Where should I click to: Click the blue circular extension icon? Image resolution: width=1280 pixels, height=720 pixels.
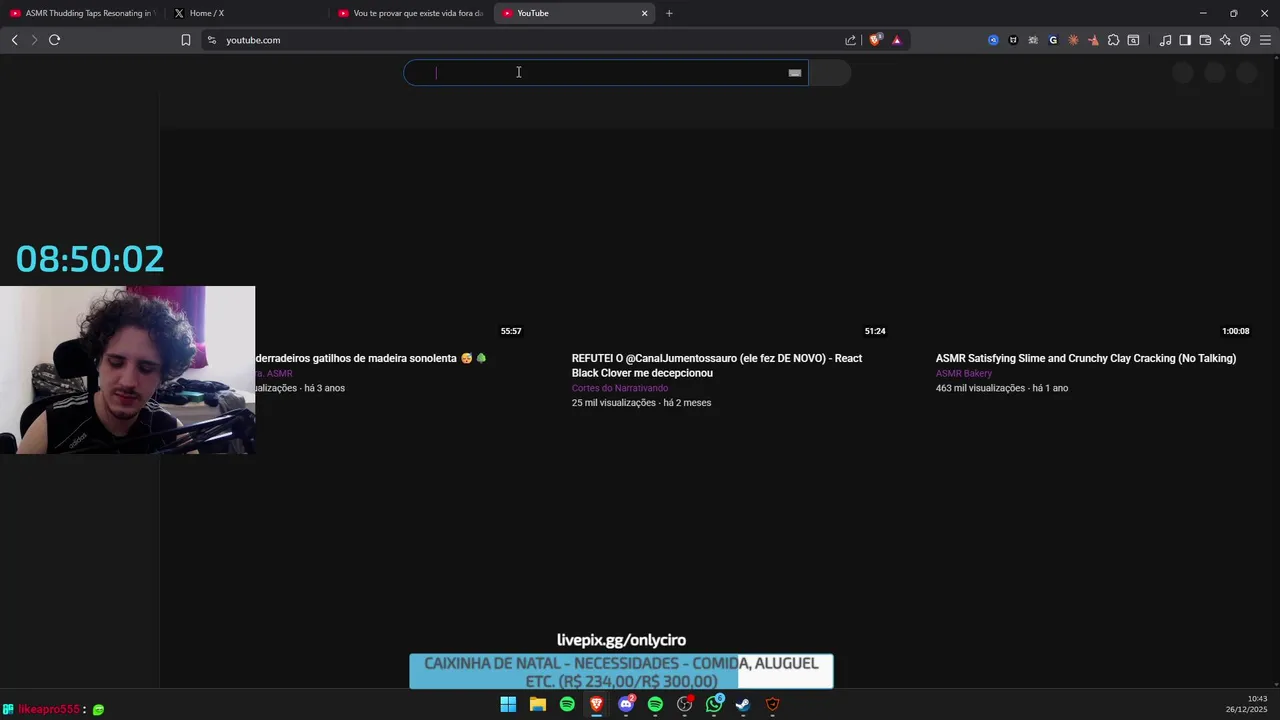993,40
